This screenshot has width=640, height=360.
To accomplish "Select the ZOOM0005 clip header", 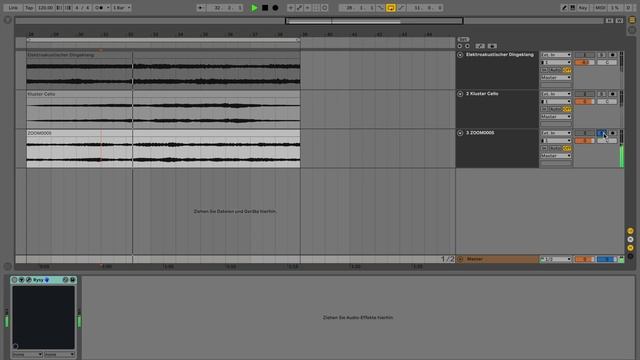I will [163, 133].
